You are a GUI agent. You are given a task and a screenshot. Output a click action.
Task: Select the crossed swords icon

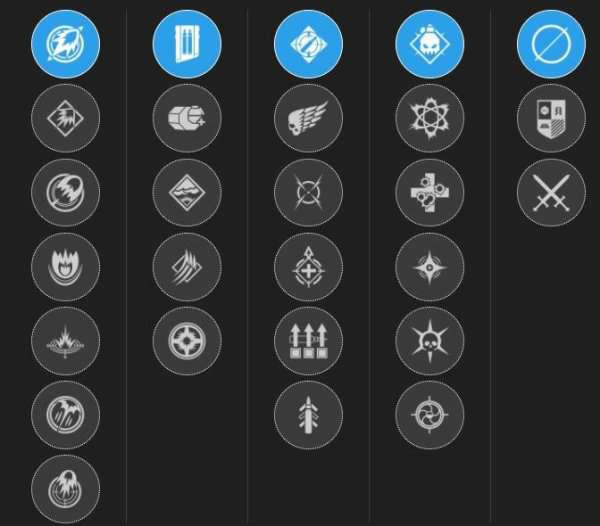pyautogui.click(x=551, y=192)
